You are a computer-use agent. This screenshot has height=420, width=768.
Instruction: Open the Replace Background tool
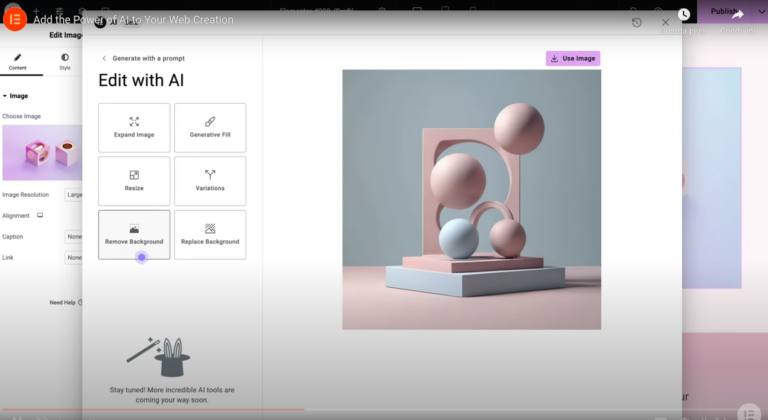210,235
